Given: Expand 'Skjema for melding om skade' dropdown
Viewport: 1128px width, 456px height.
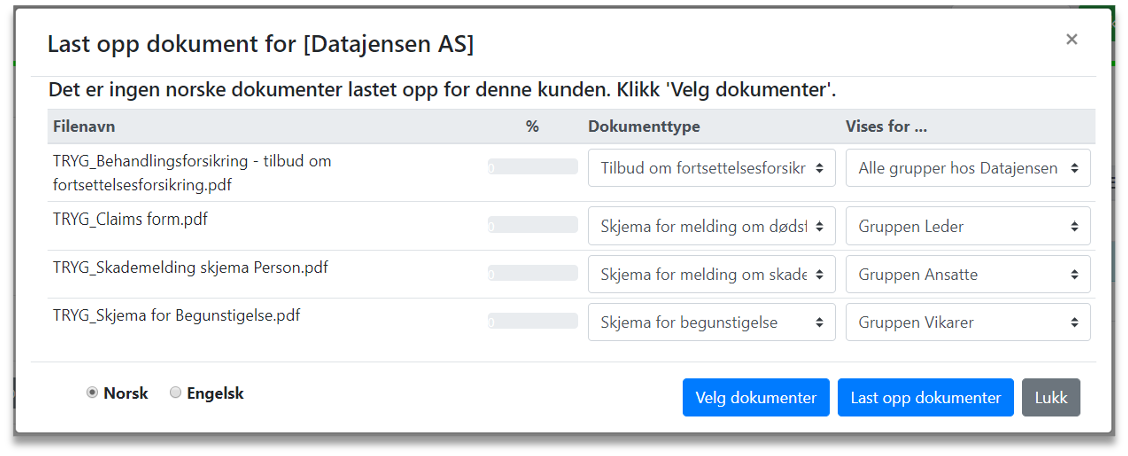Looking at the screenshot, I should click(711, 274).
